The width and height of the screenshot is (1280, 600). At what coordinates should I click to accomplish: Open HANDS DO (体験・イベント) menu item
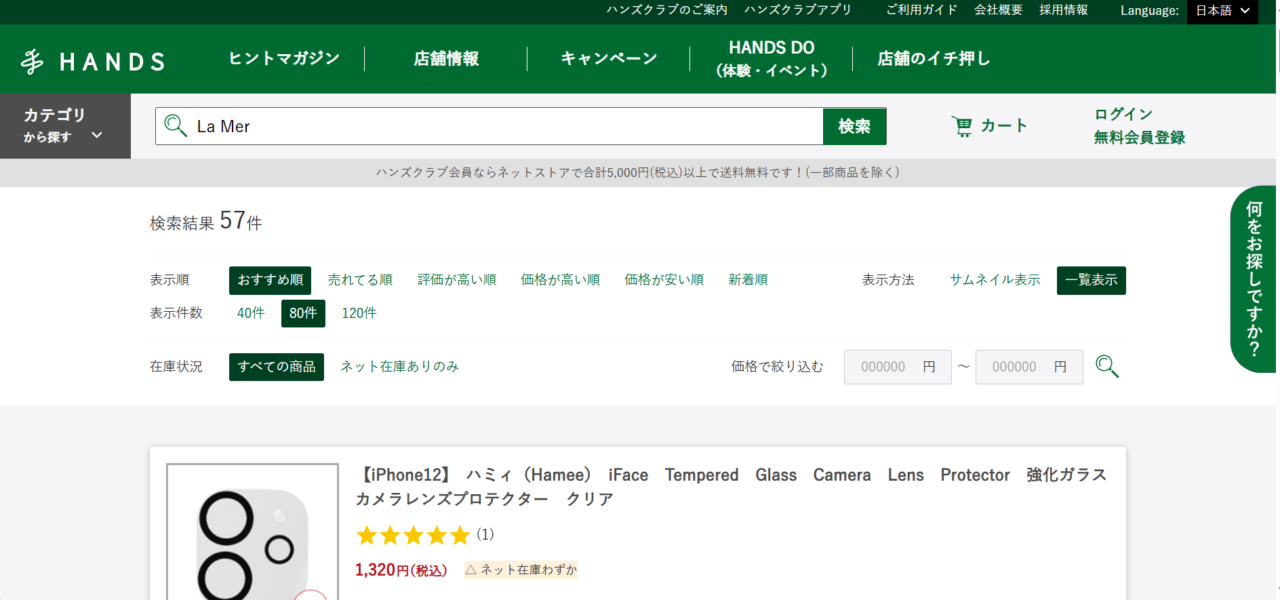(x=772, y=59)
